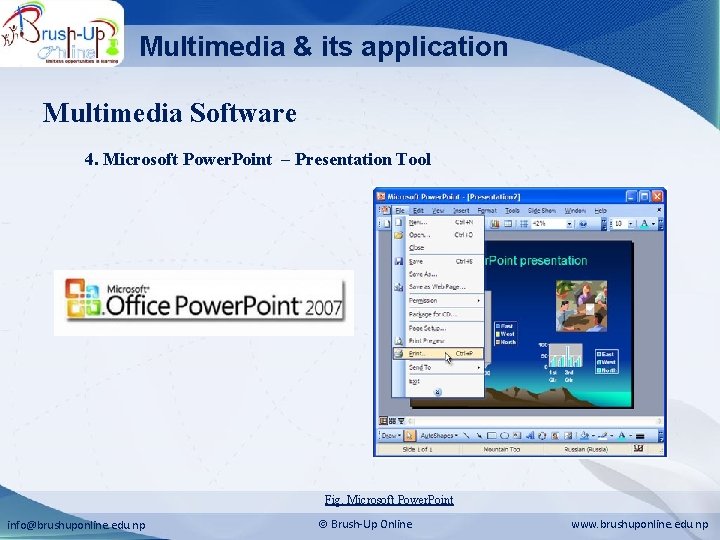Choose Save as Web Page...
This screenshot has width=720, height=540.
pyautogui.click(x=438, y=287)
